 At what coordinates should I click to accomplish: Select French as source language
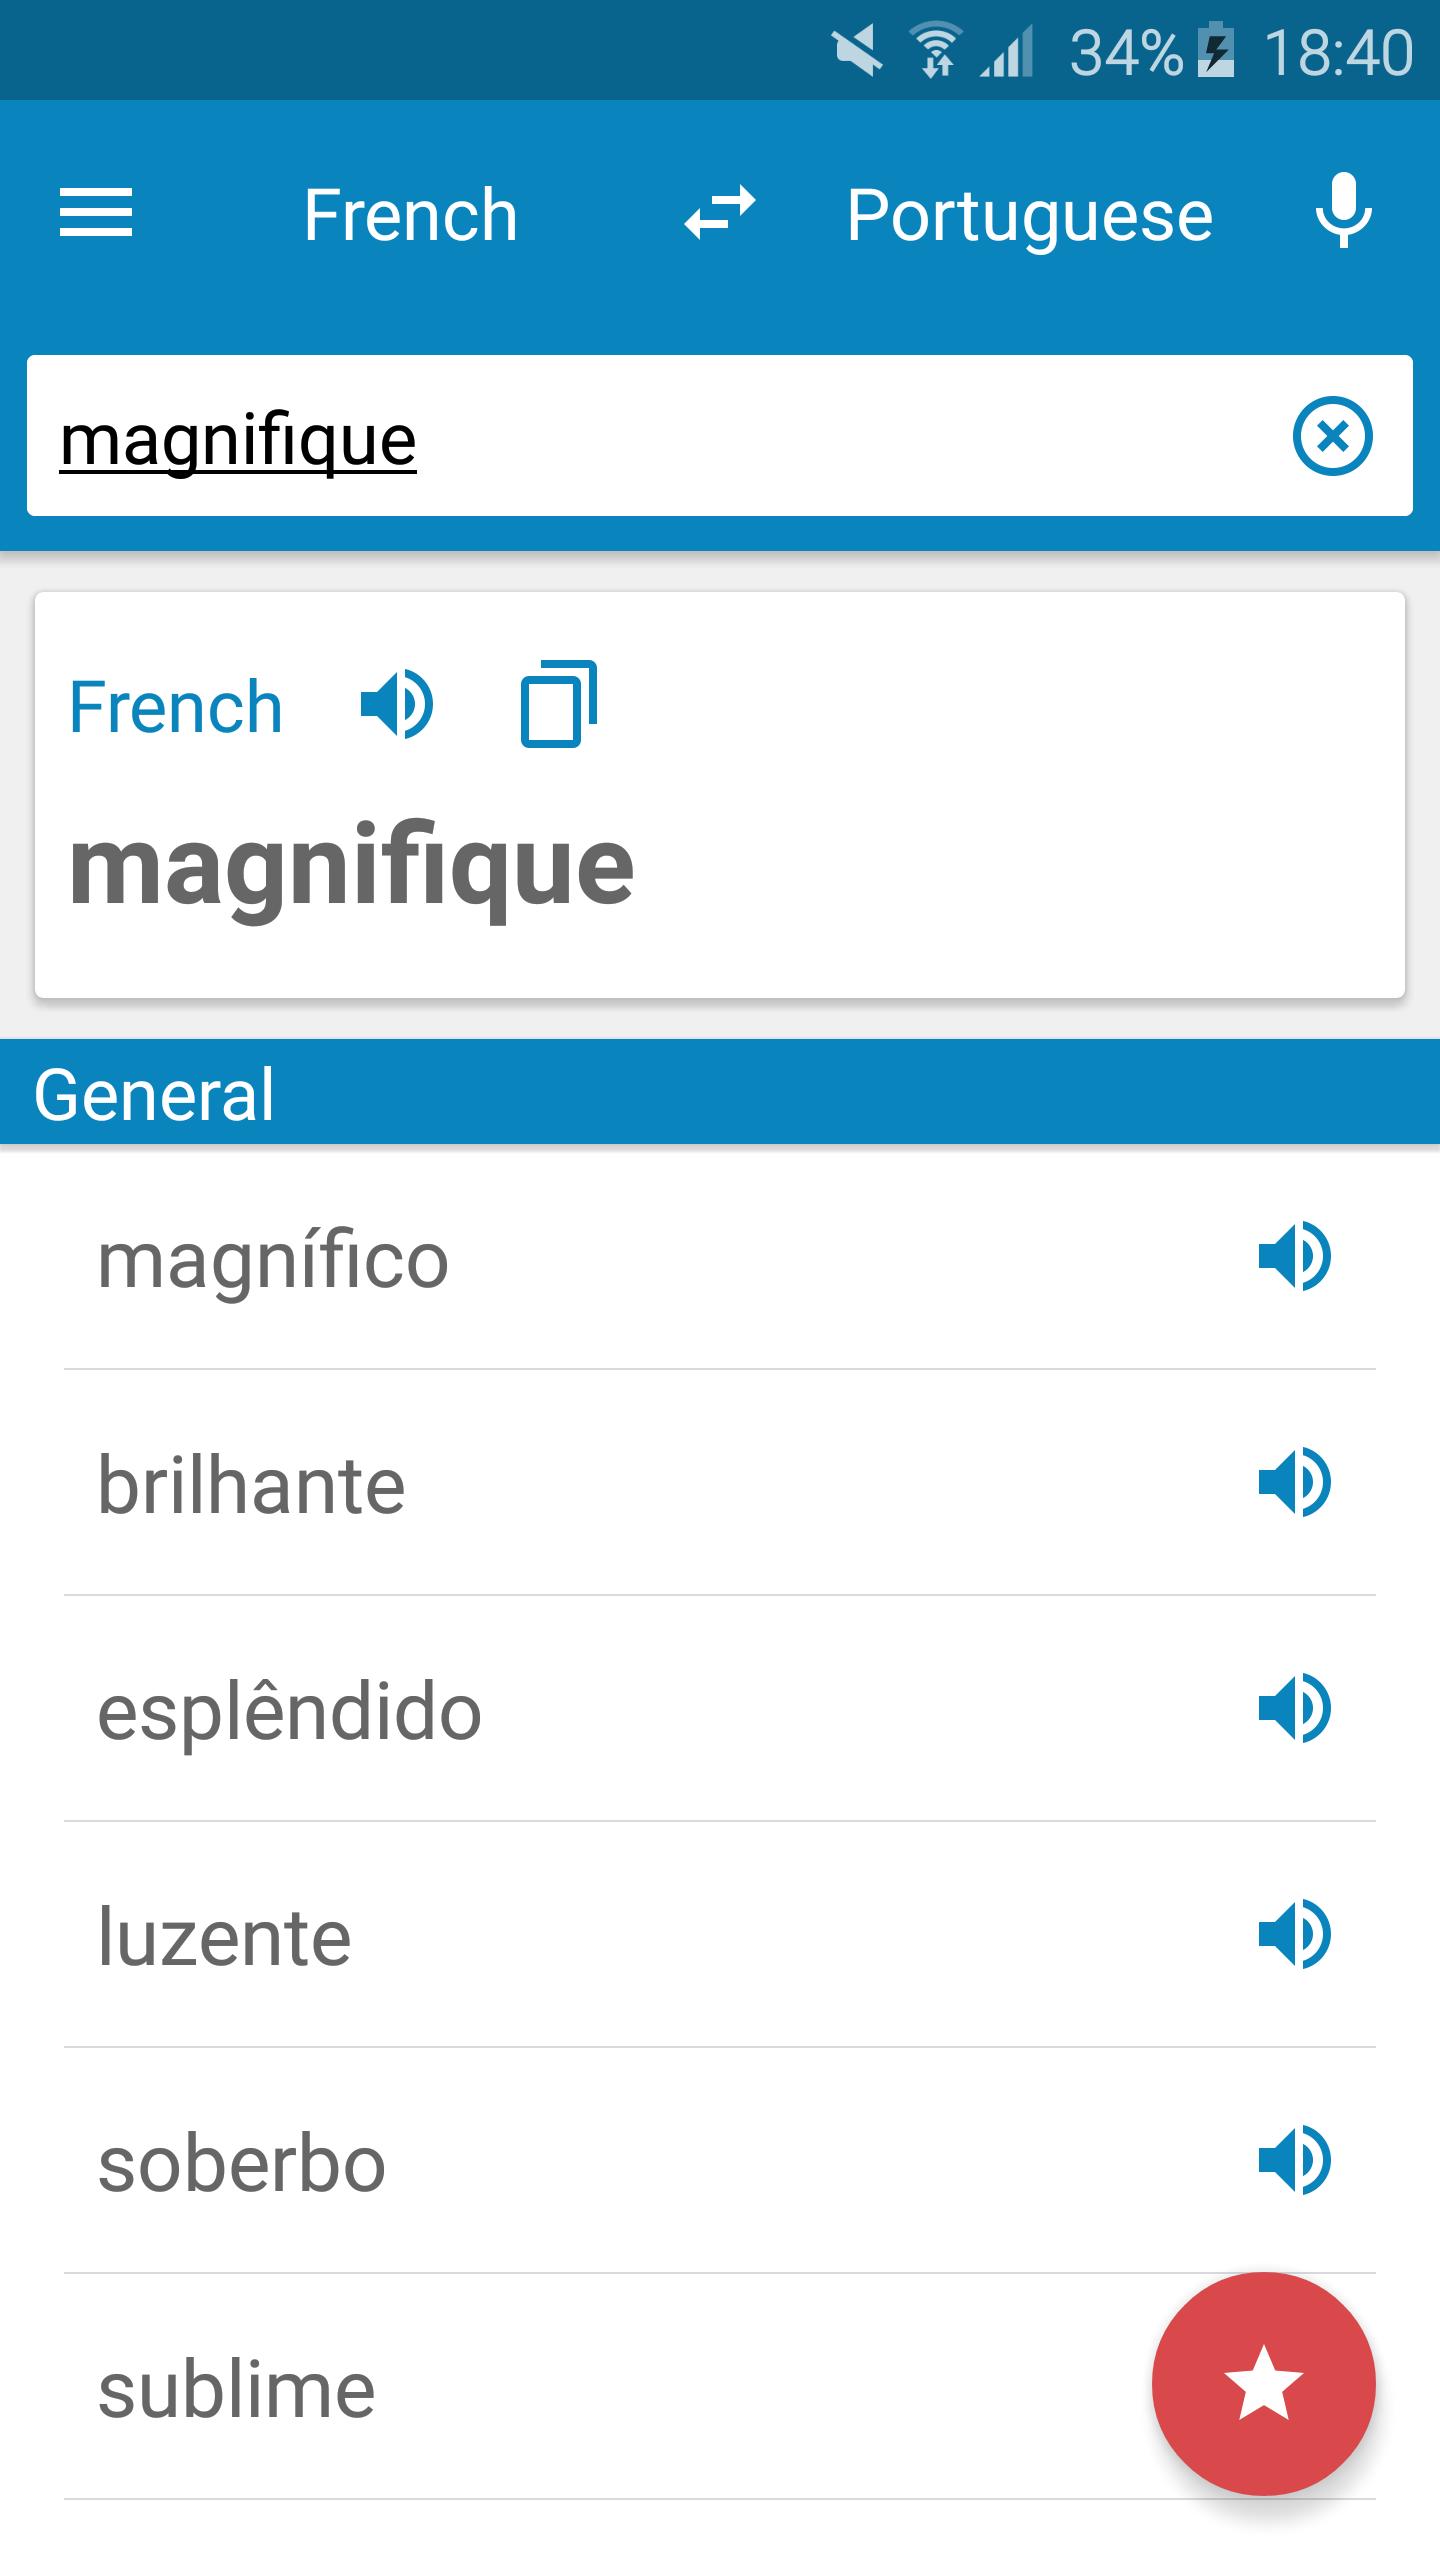pyautogui.click(x=411, y=215)
